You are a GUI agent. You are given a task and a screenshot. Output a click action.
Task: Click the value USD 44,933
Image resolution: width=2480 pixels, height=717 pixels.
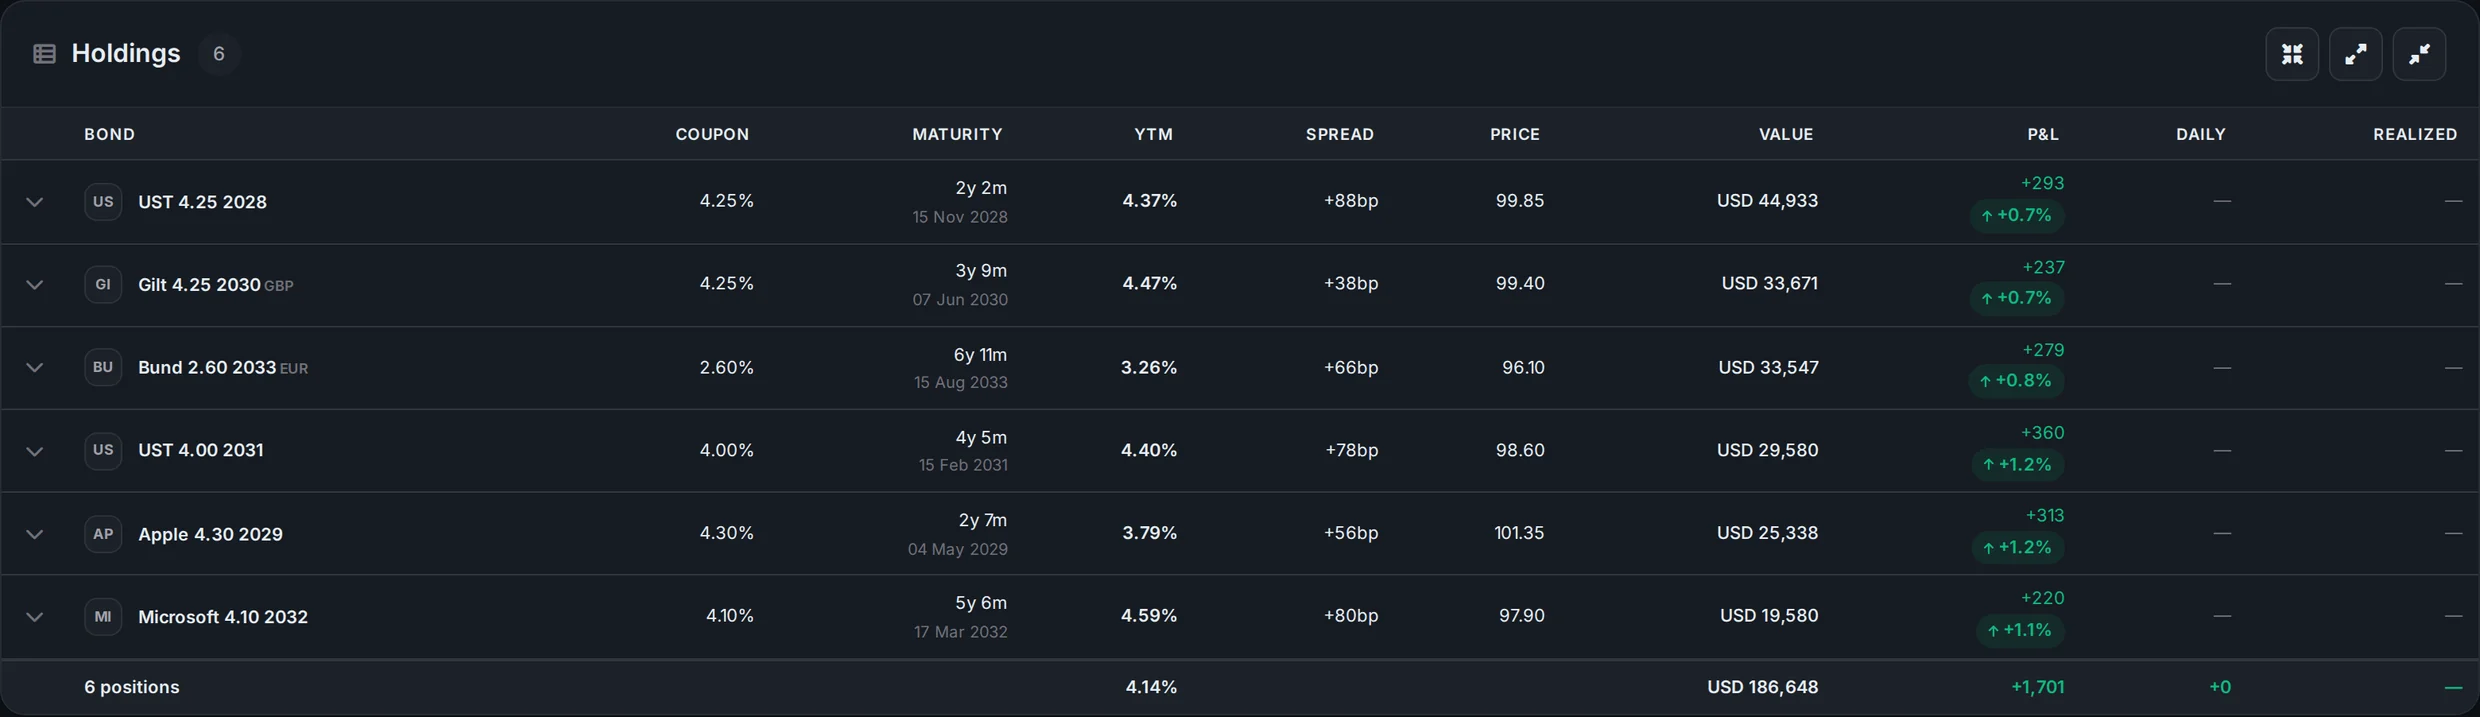(x=1767, y=201)
